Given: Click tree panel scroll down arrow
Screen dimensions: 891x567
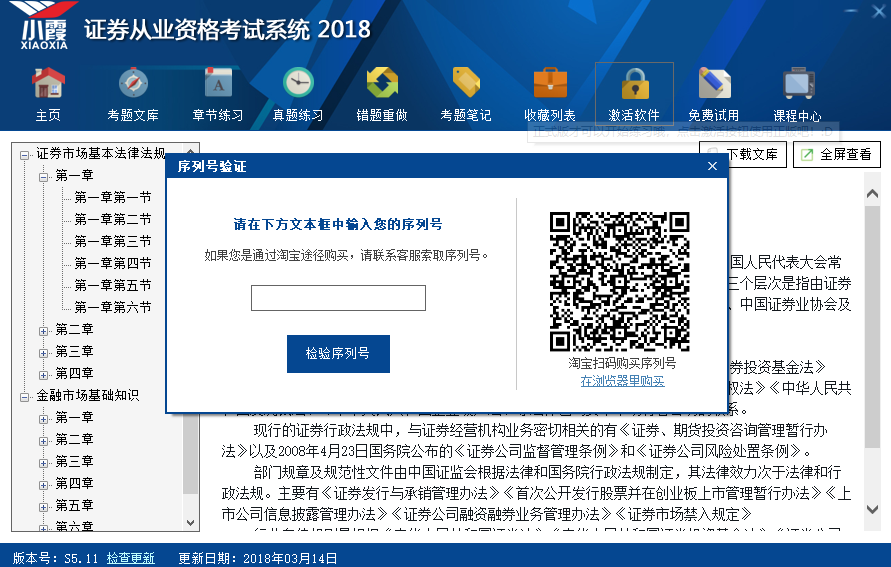Looking at the screenshot, I should coord(191,522).
